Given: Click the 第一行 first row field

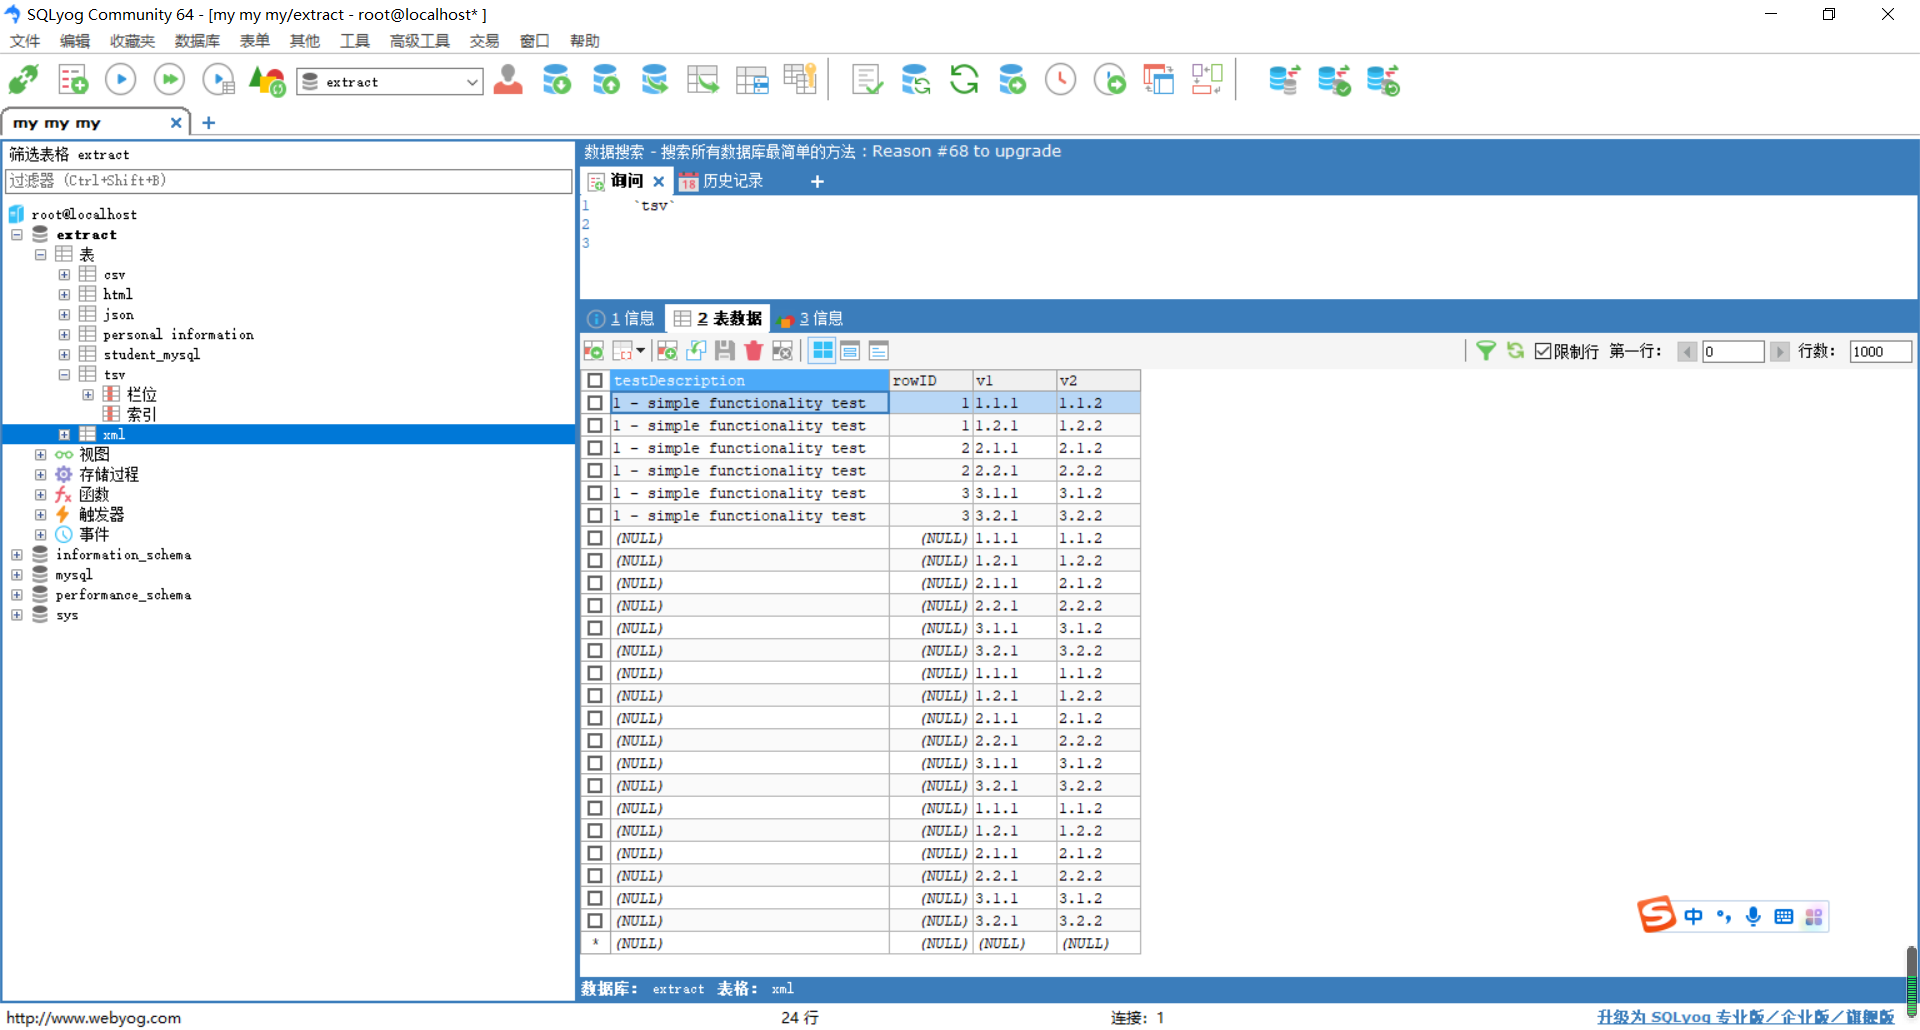Looking at the screenshot, I should pyautogui.click(x=1733, y=351).
